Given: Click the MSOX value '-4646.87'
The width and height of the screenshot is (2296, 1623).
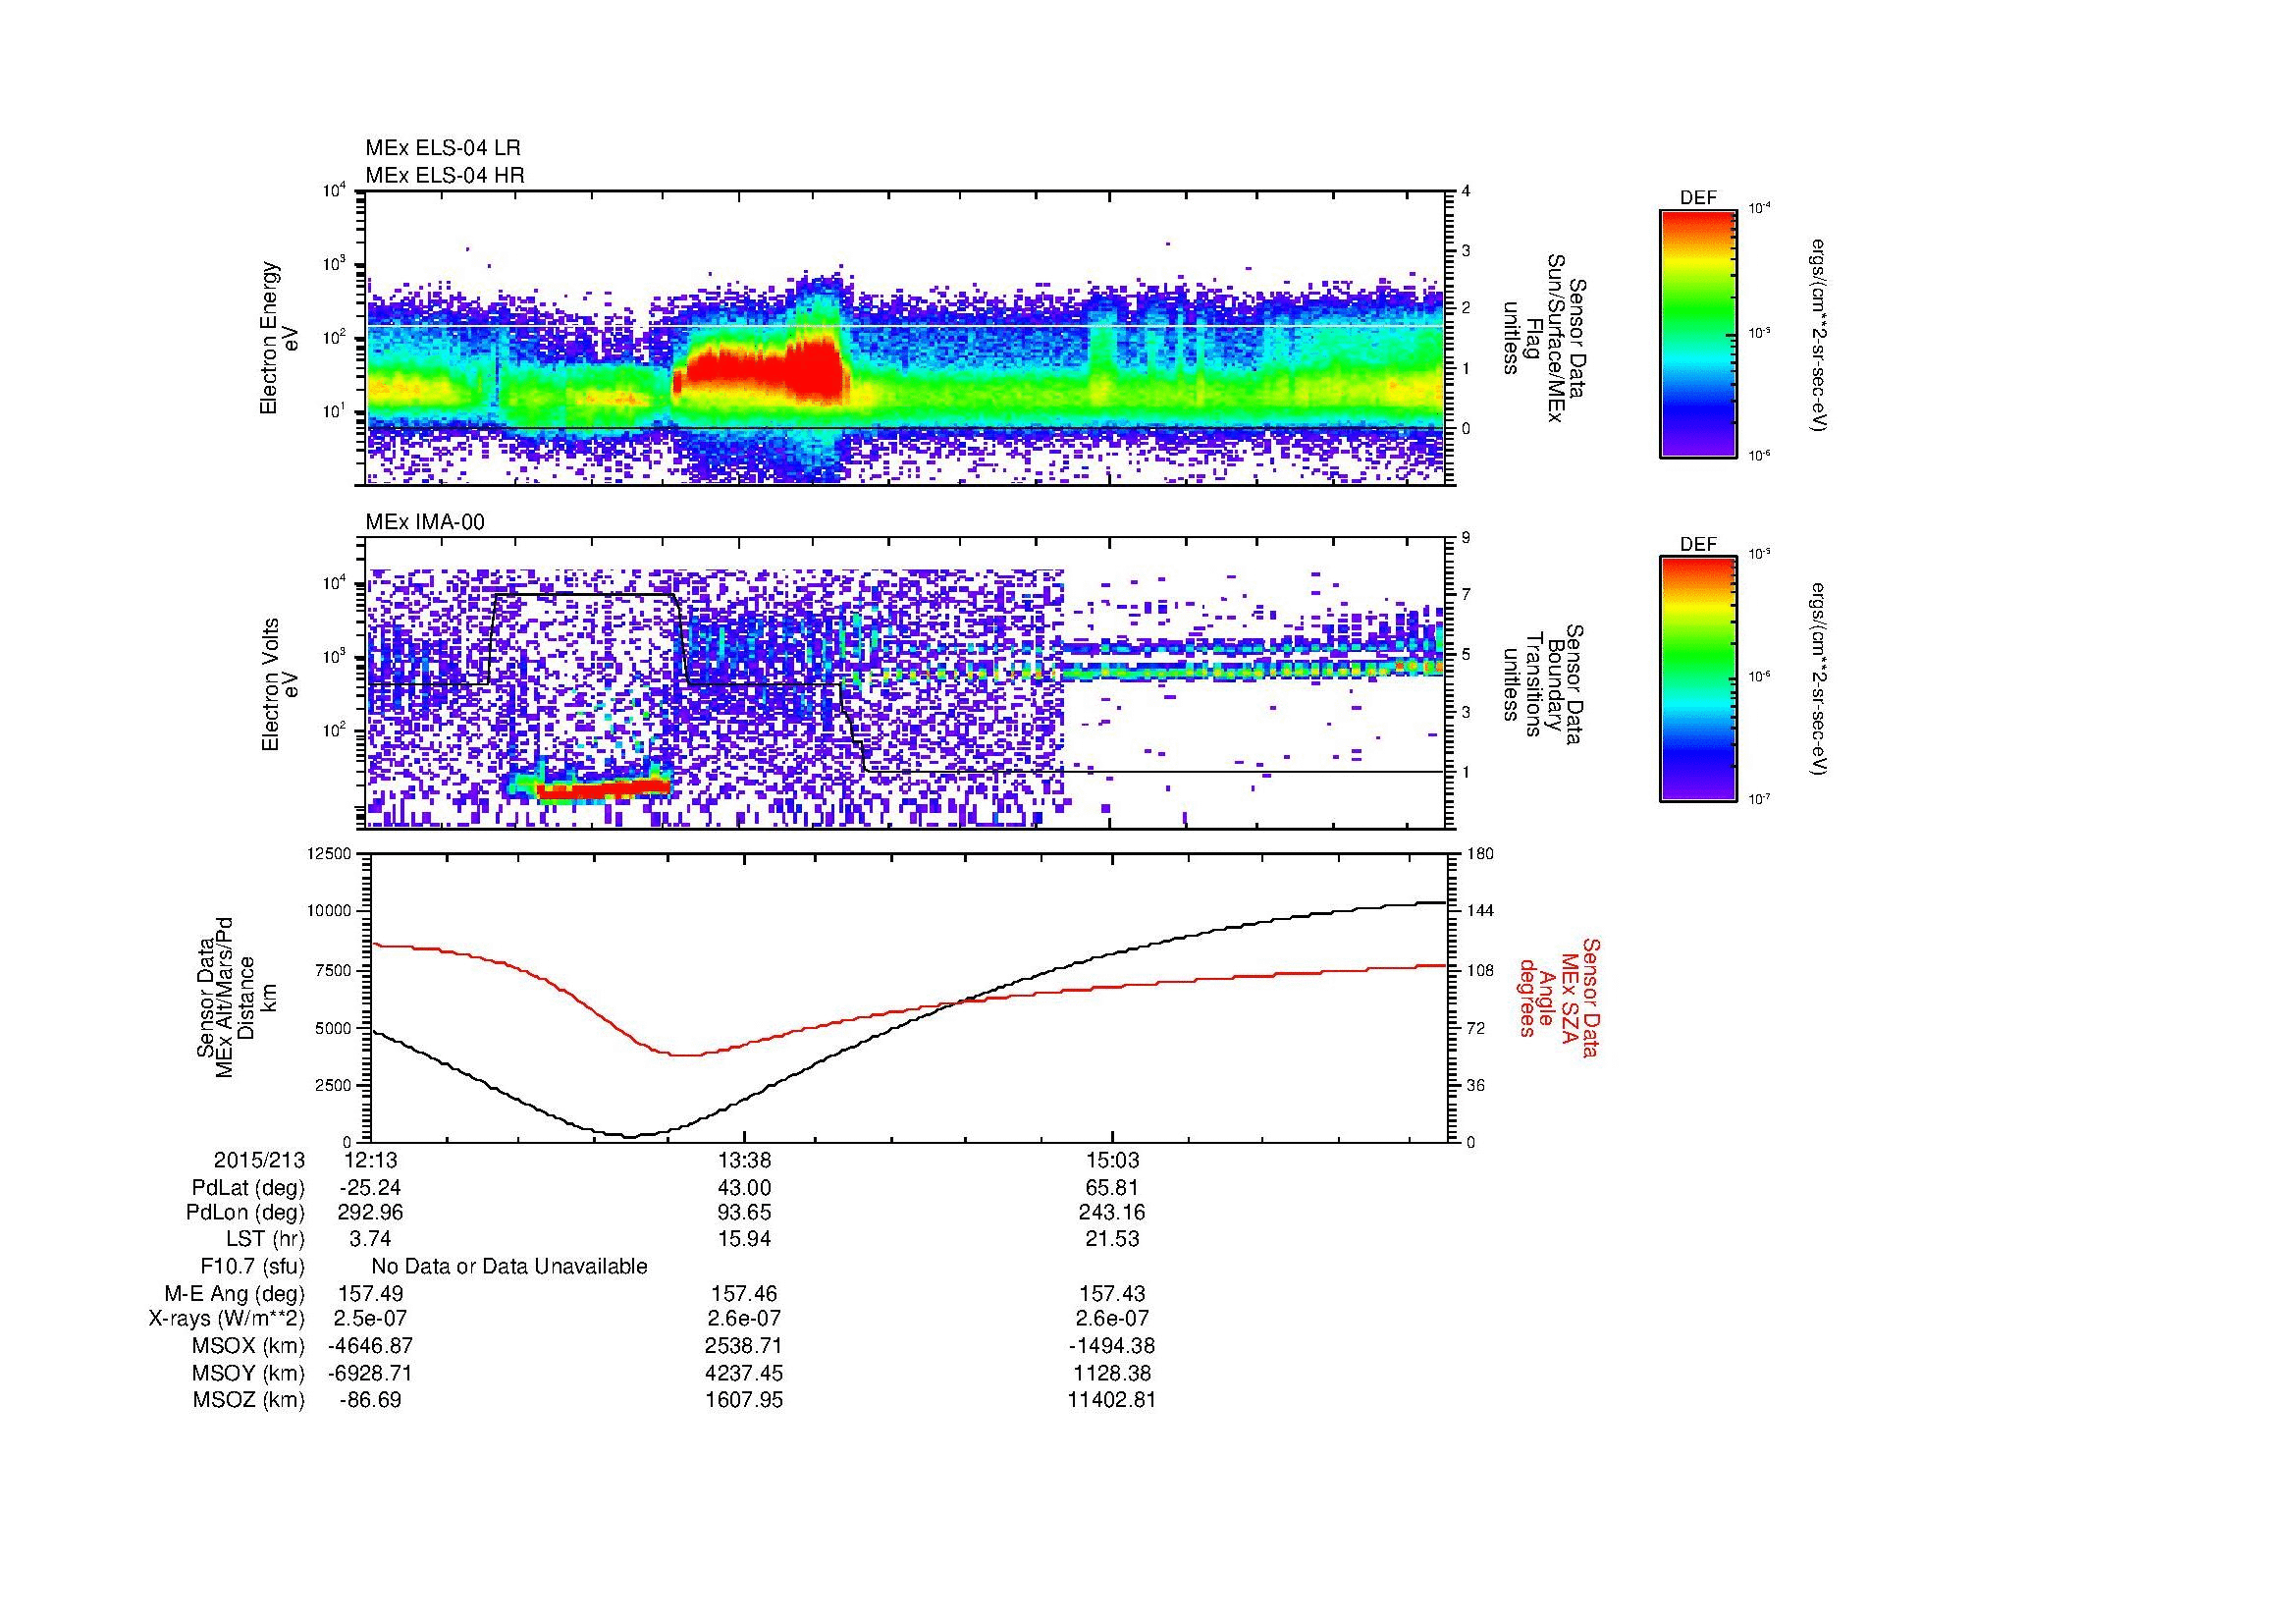Looking at the screenshot, I should (x=371, y=1346).
